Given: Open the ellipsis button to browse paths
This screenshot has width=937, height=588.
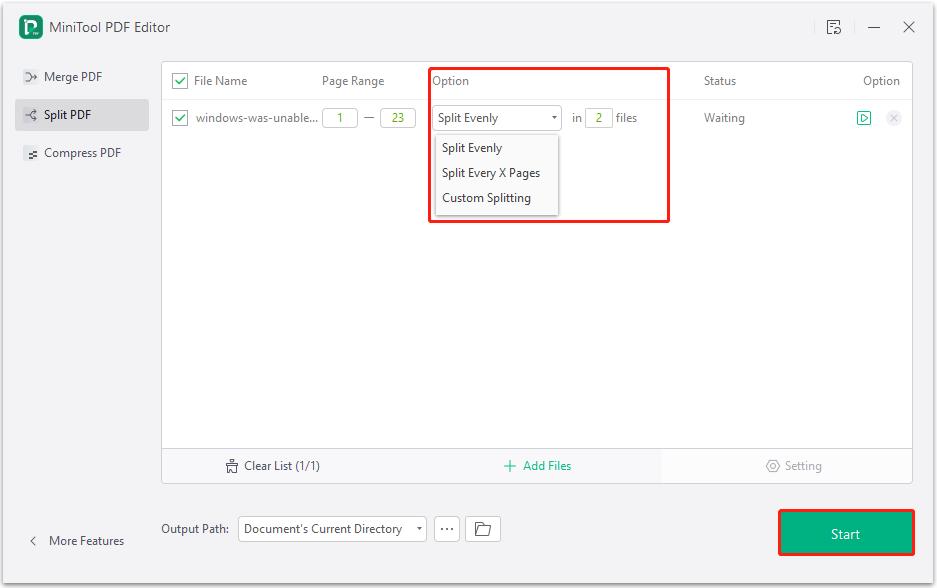Looking at the screenshot, I should click(446, 528).
